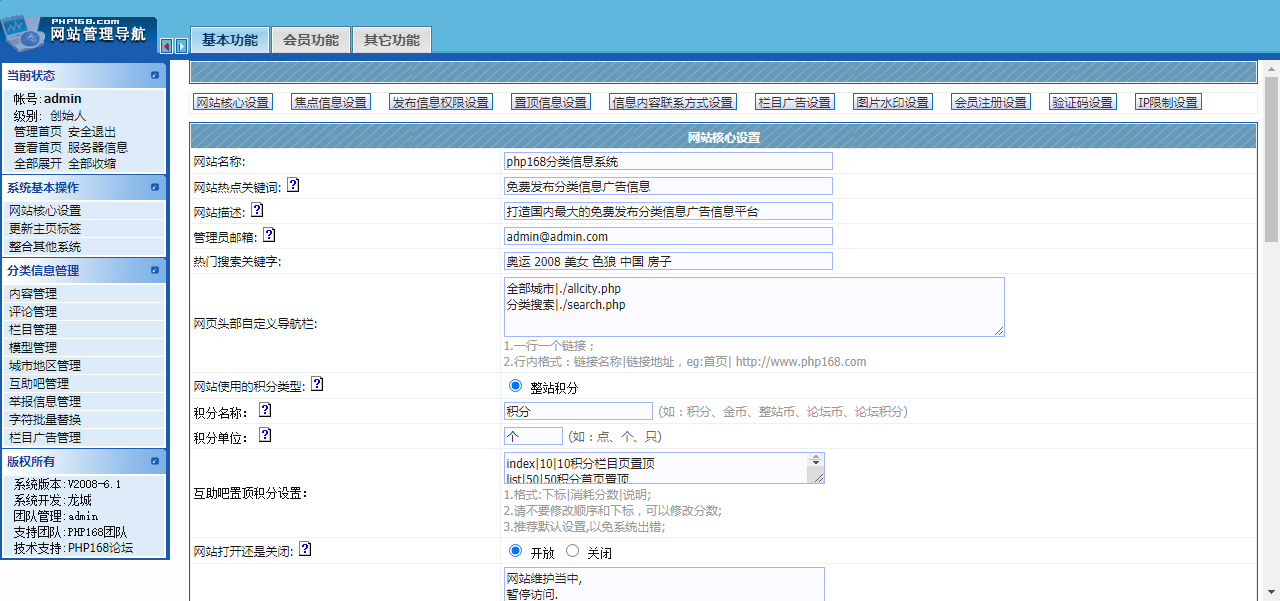
Task: Click the 积分名称 input field
Action: click(x=578, y=411)
